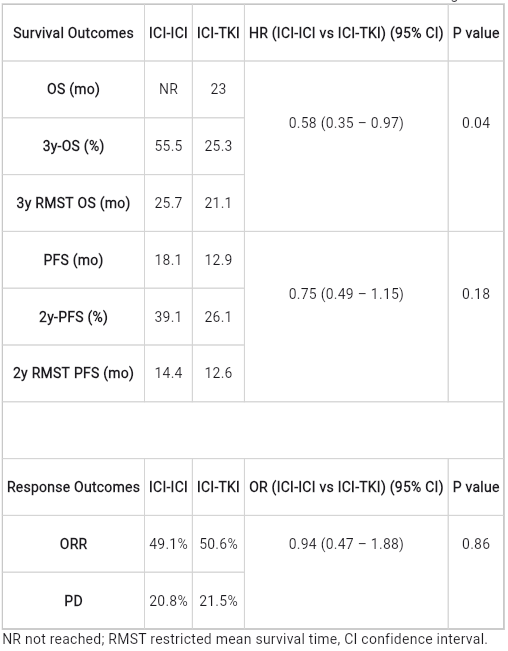
Task: Select the 3y-OS (%) row label
Action: 73,146
